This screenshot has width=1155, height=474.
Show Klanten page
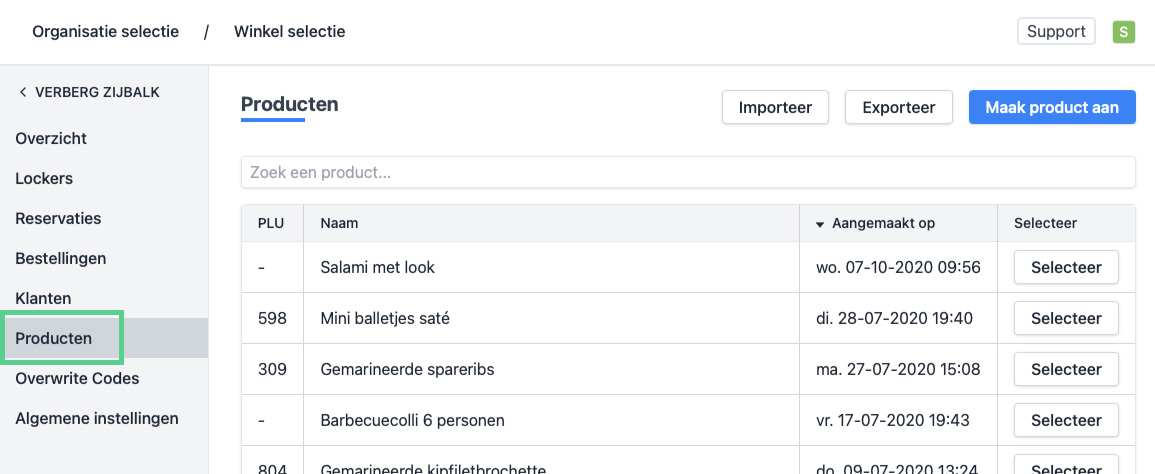[43, 298]
